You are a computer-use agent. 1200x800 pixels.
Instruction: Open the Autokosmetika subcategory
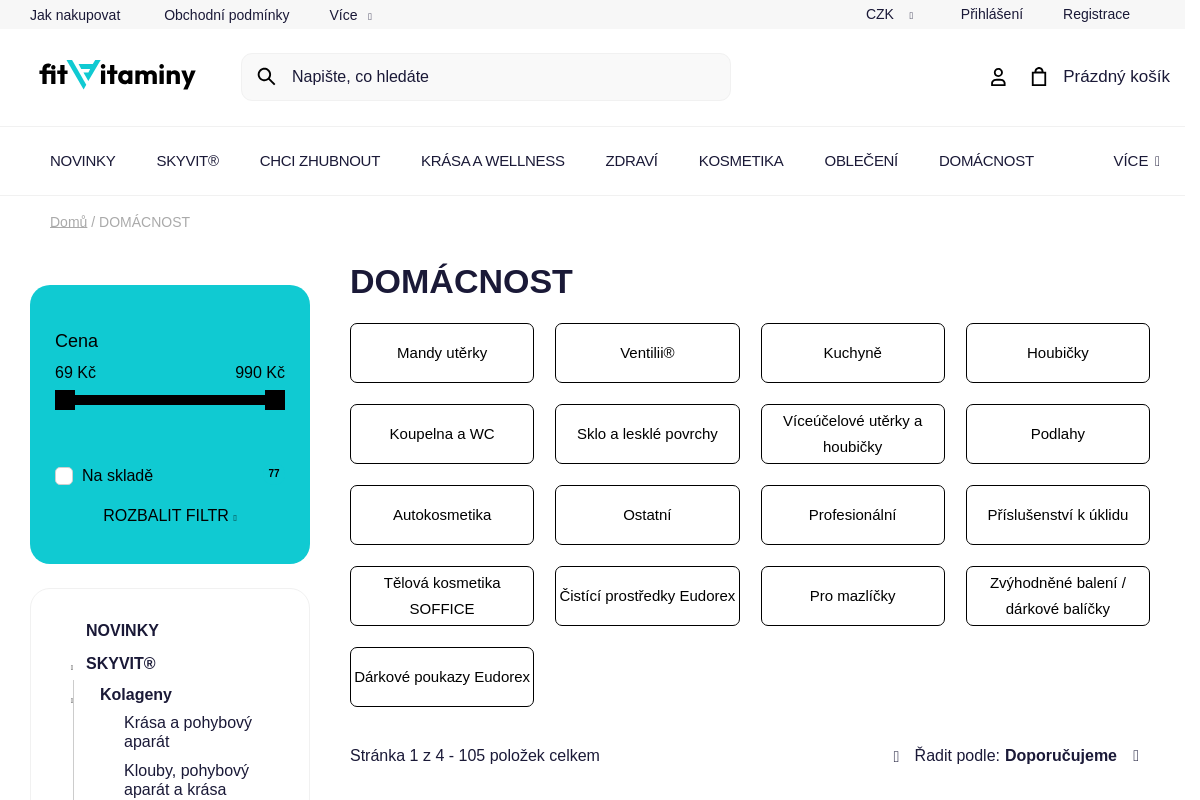pyautogui.click(x=442, y=515)
